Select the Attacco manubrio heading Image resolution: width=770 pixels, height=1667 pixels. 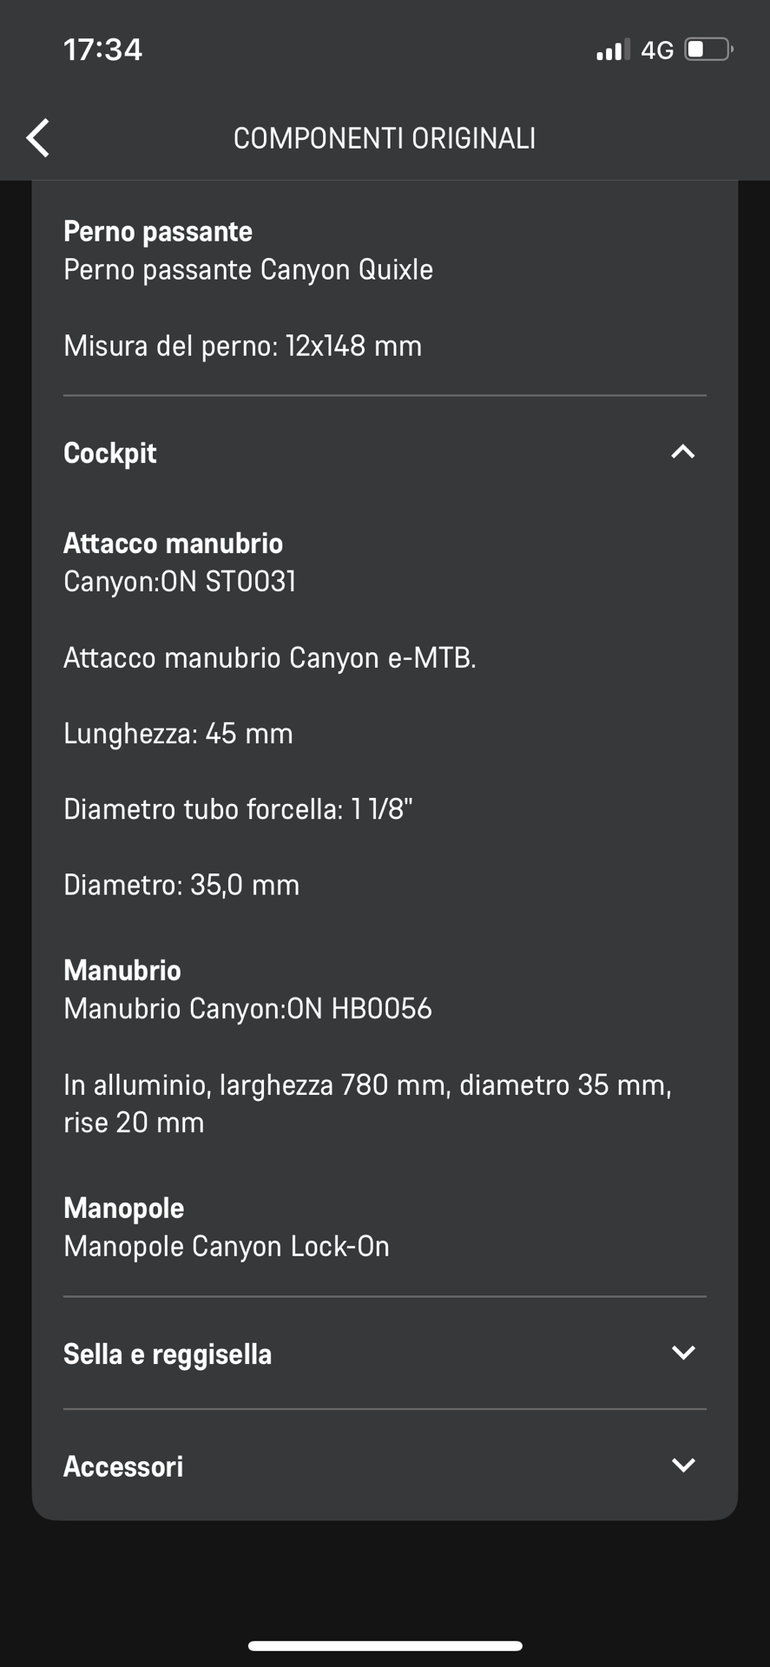point(173,543)
